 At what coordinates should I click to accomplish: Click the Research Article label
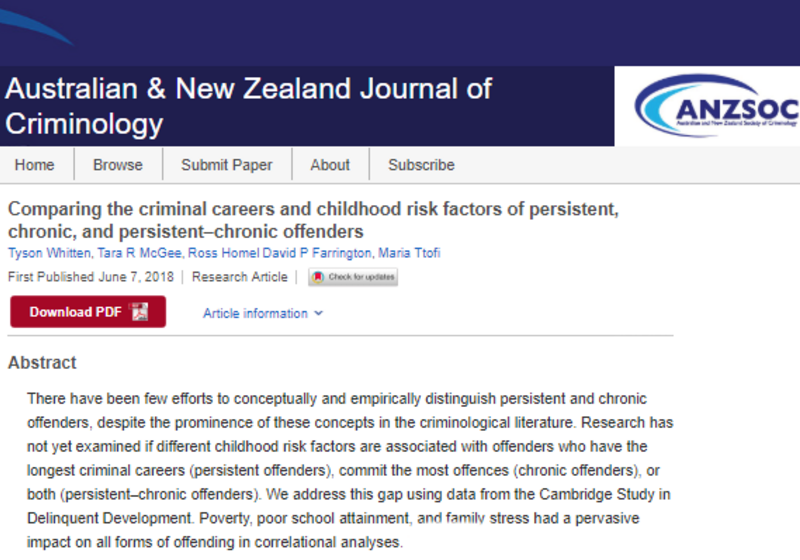[x=239, y=277]
